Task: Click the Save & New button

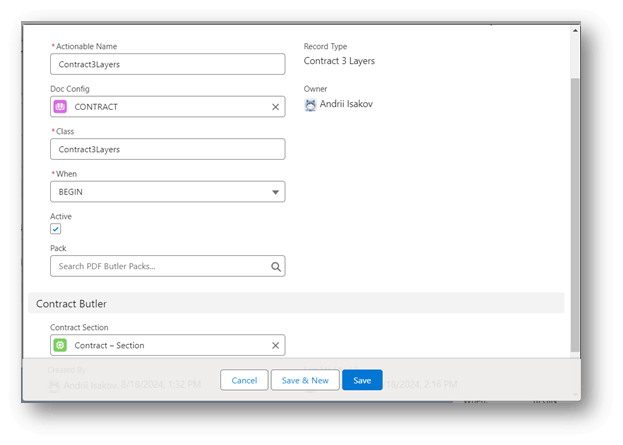Action: click(305, 380)
